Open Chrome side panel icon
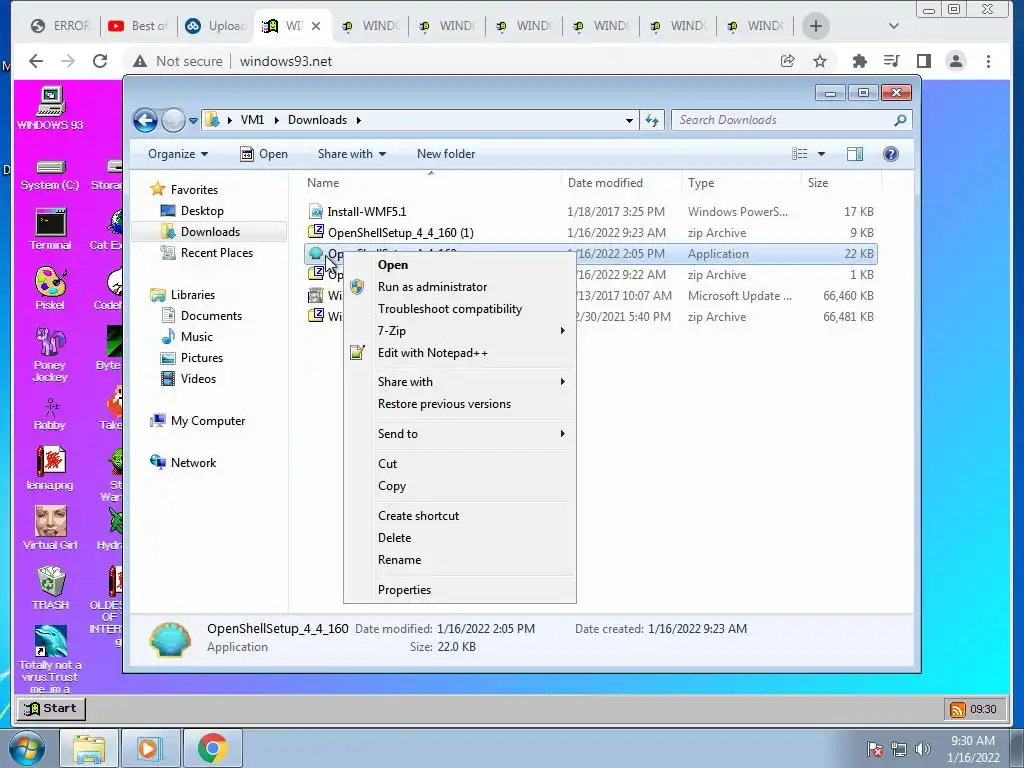 [923, 61]
